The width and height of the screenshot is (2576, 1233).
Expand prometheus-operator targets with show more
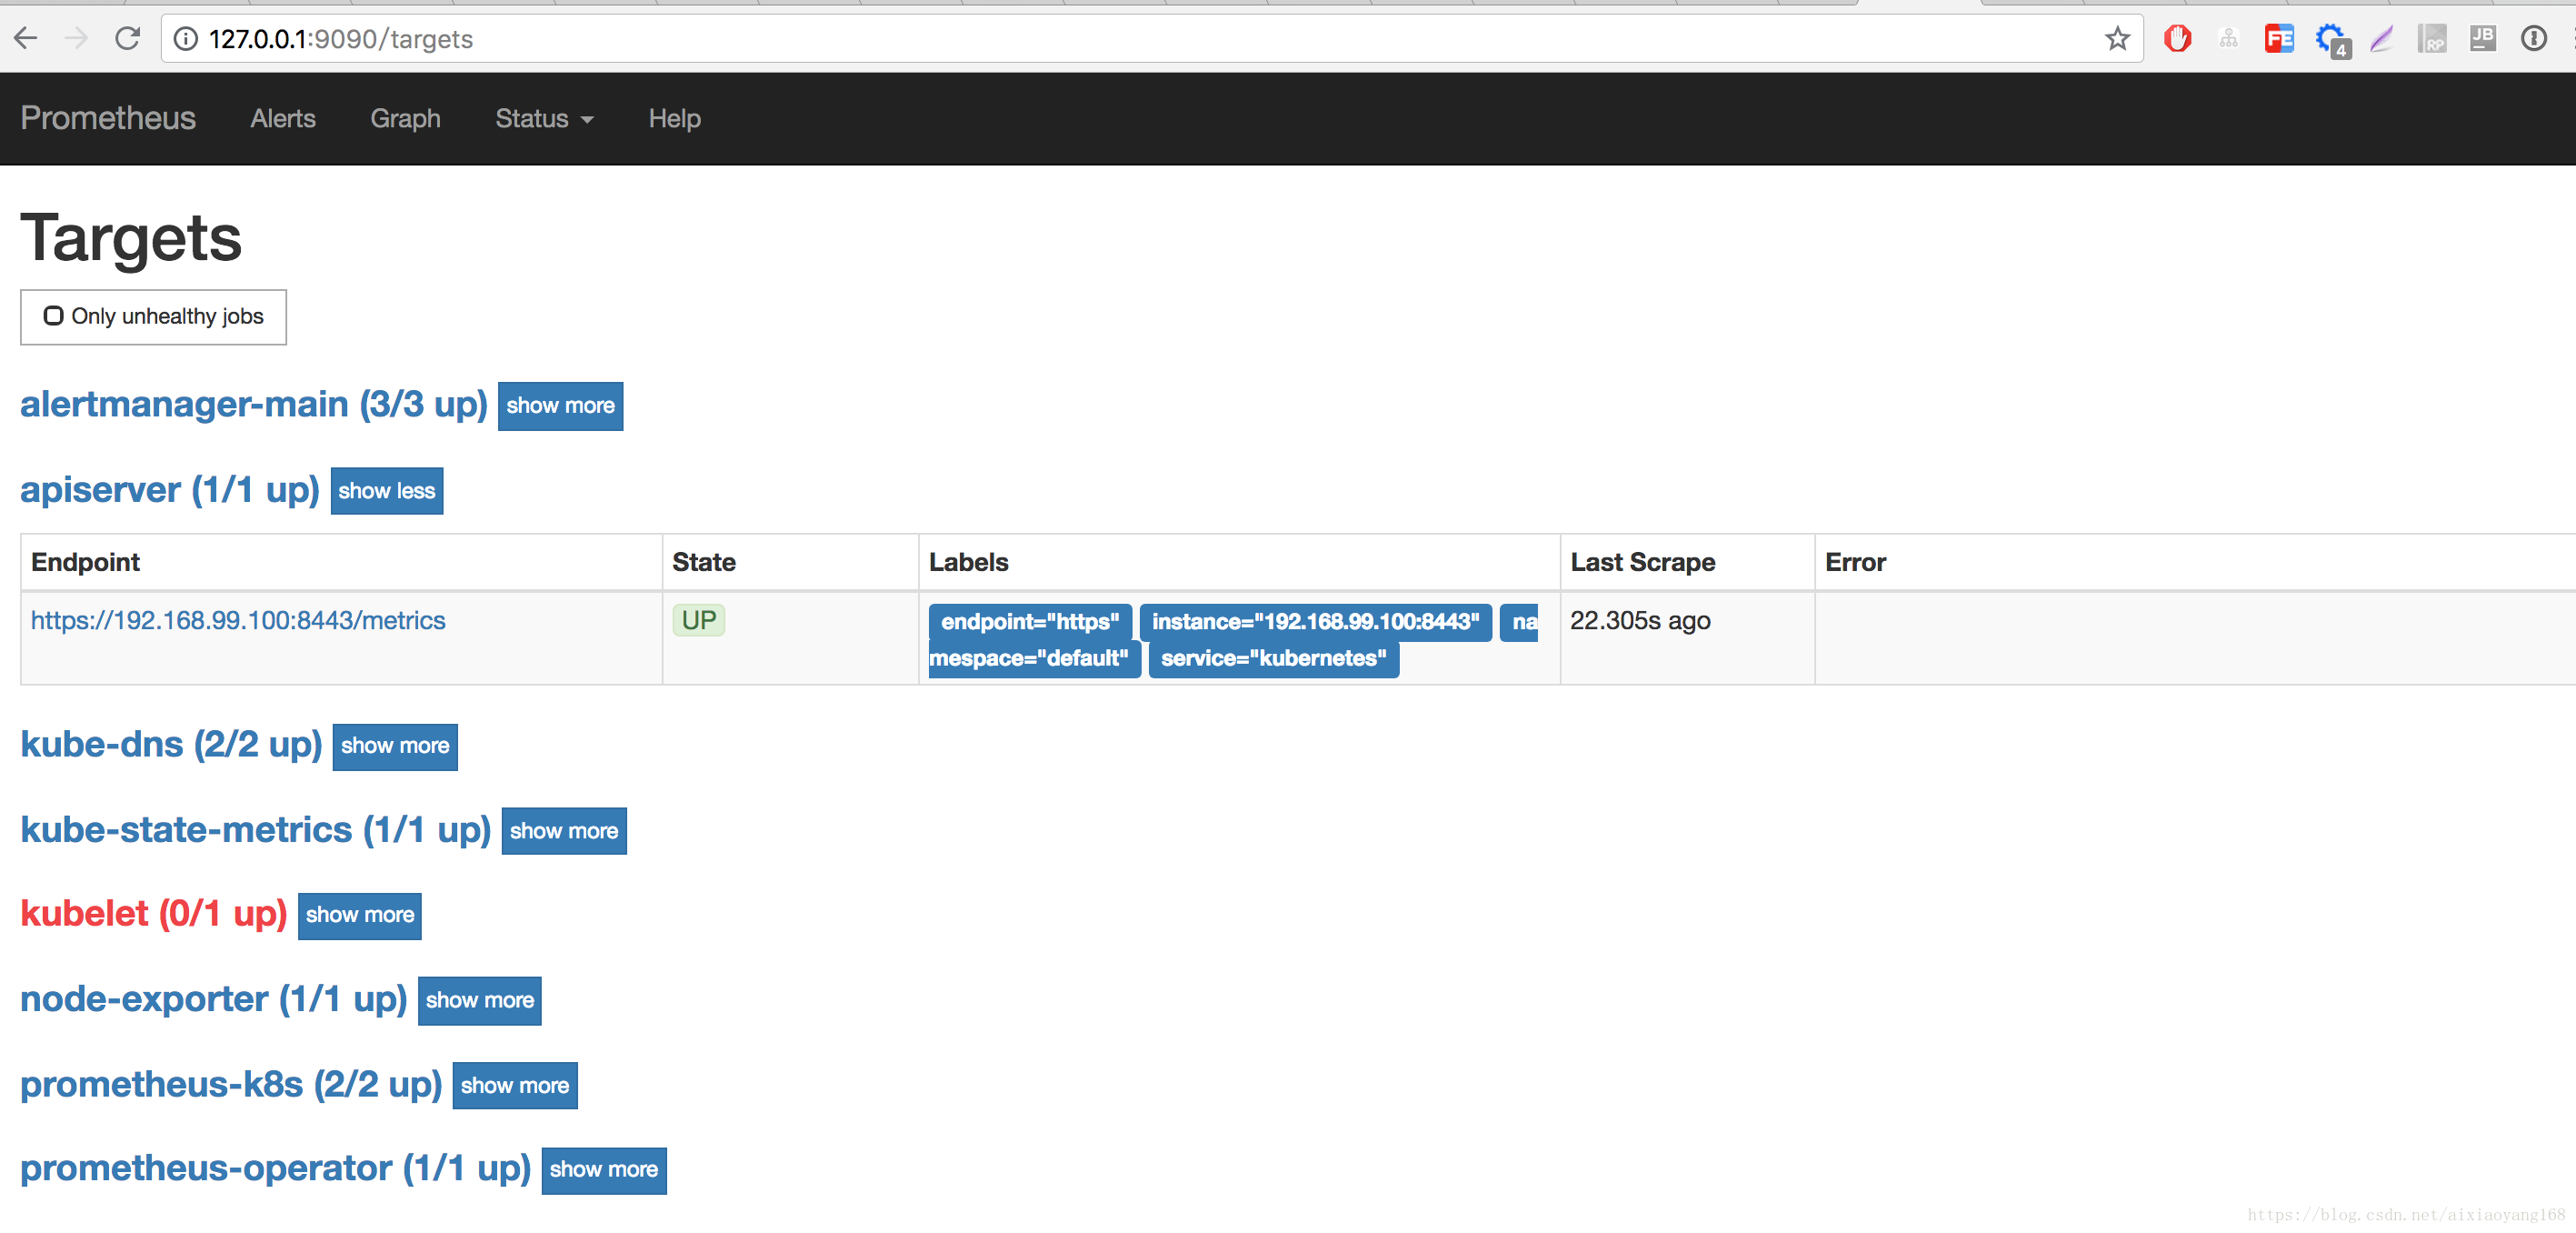pos(604,1170)
